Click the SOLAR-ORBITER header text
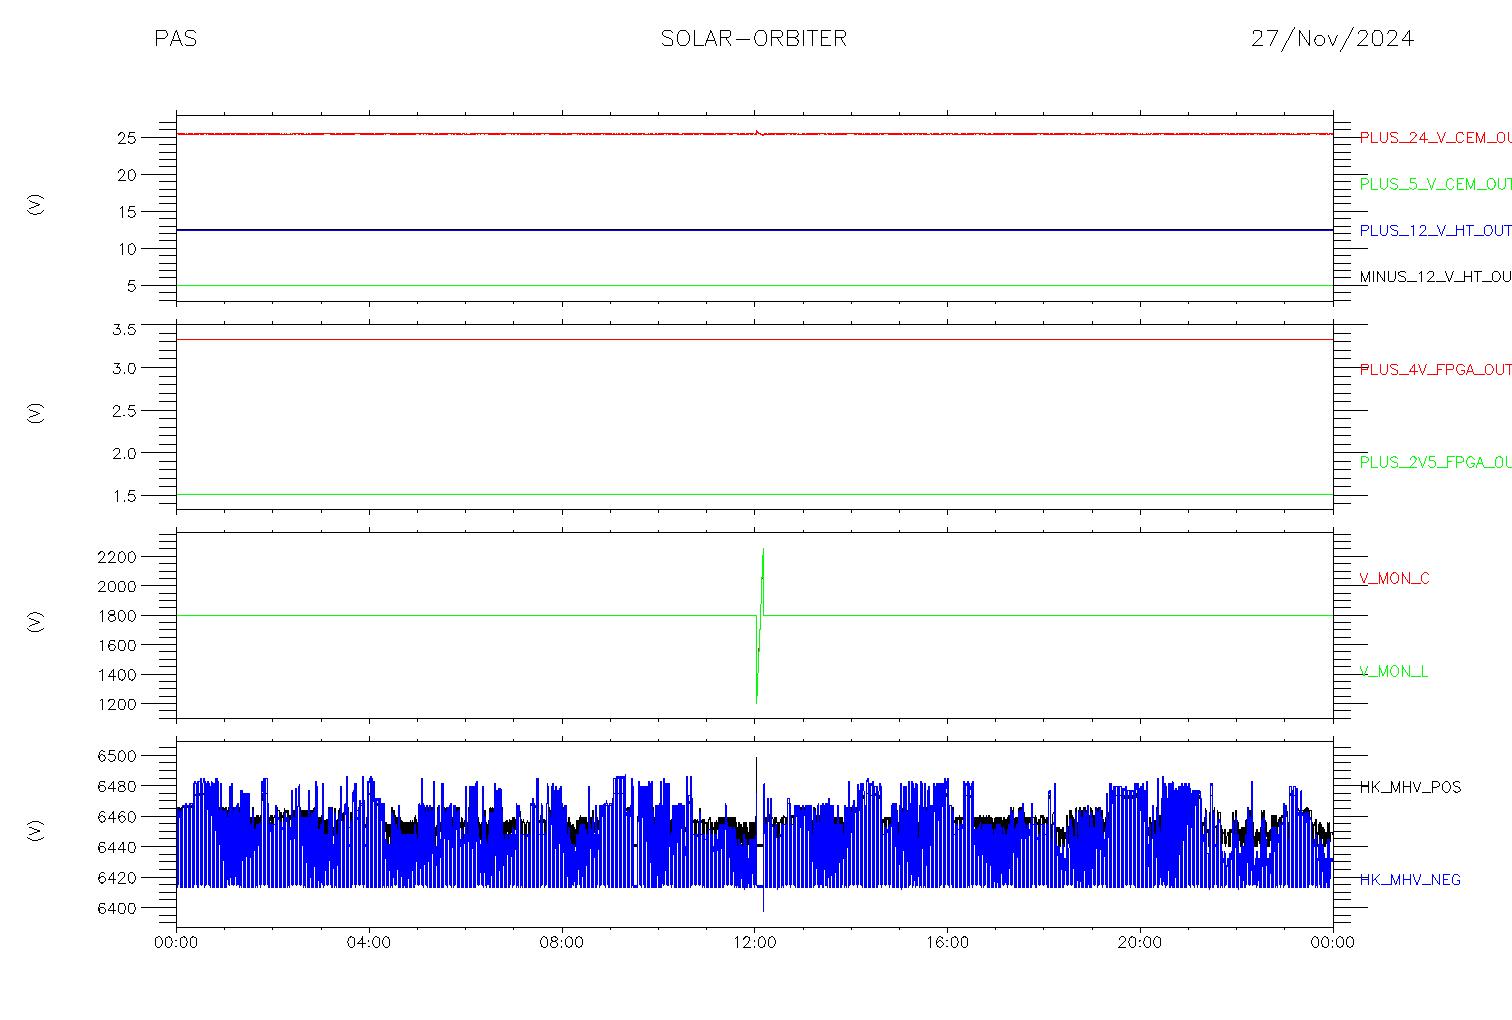1512x1020 pixels. 754,39
